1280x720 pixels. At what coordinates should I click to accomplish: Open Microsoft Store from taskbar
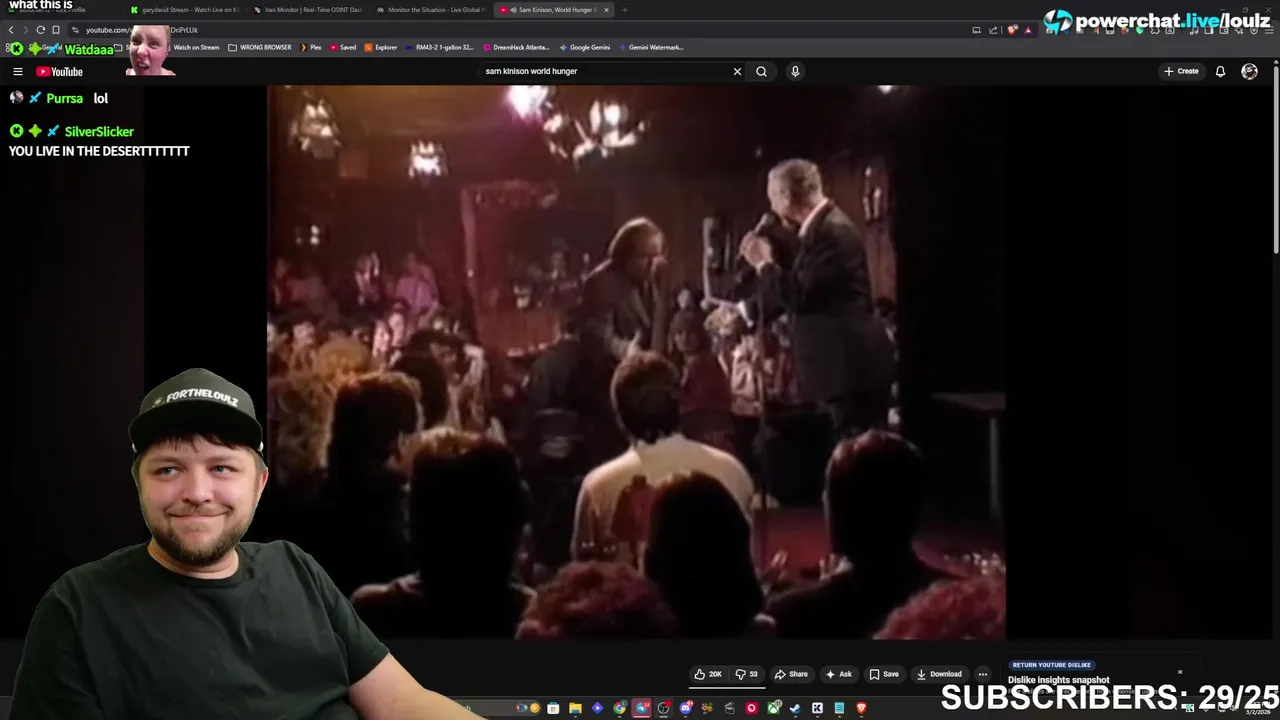click(553, 708)
